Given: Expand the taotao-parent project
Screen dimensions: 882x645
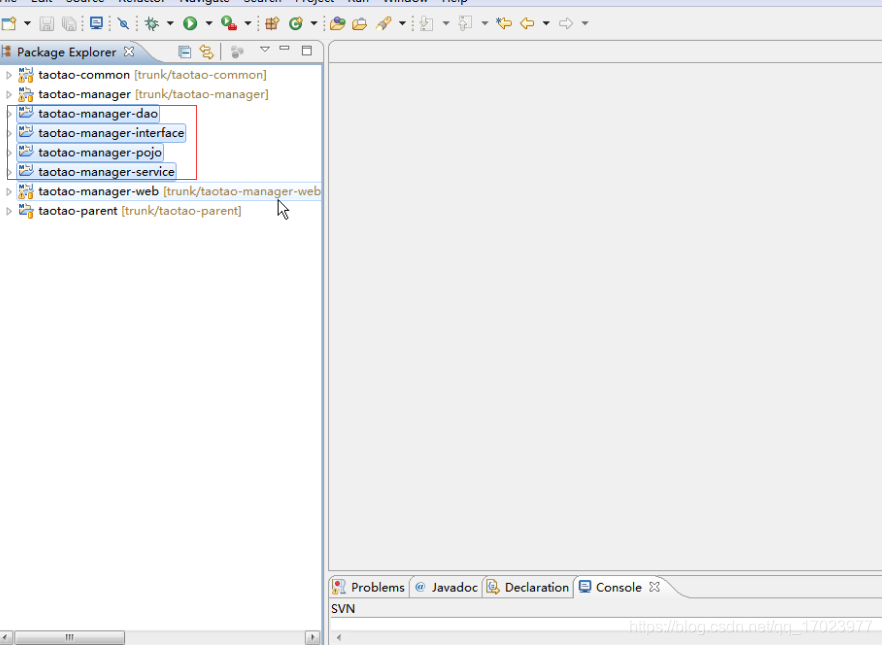Looking at the screenshot, I should click(8, 211).
